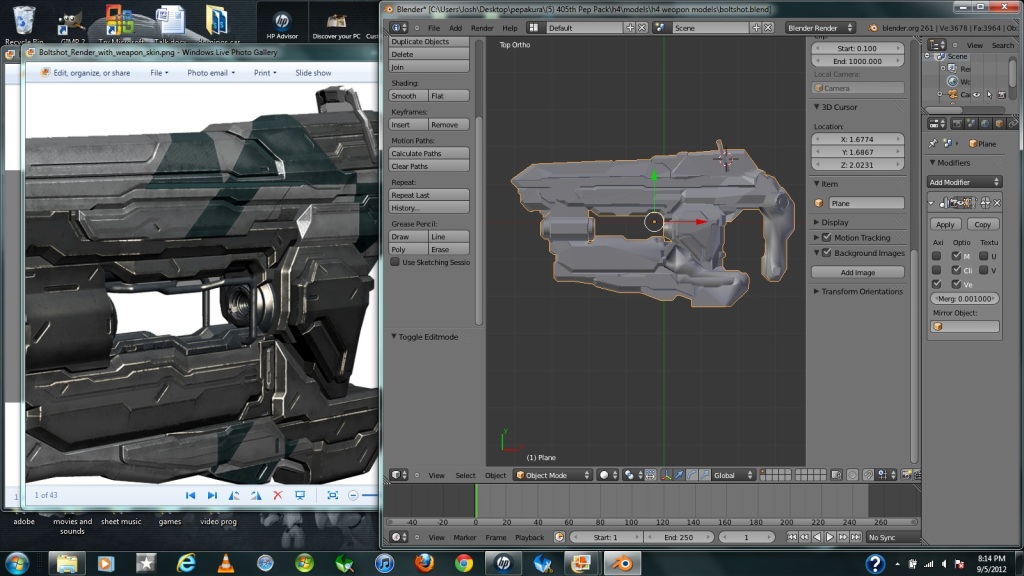Enable the texture U mirror checkbox
Viewport: 1024px width, 576px height.
click(x=984, y=256)
